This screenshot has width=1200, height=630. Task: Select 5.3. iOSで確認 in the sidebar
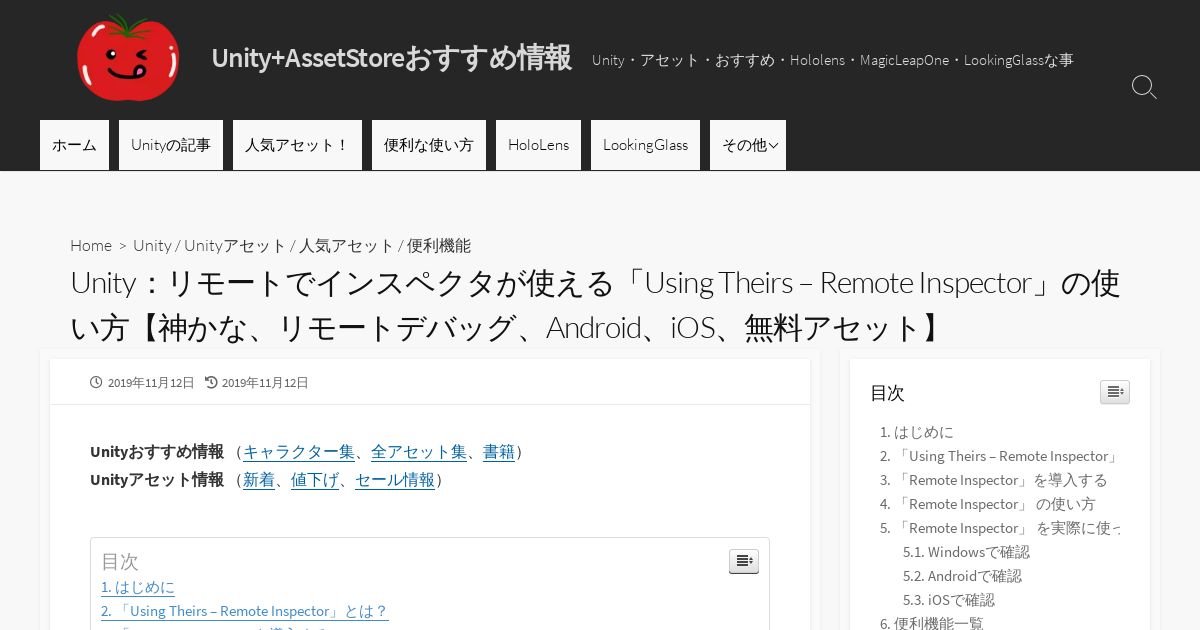(x=949, y=600)
